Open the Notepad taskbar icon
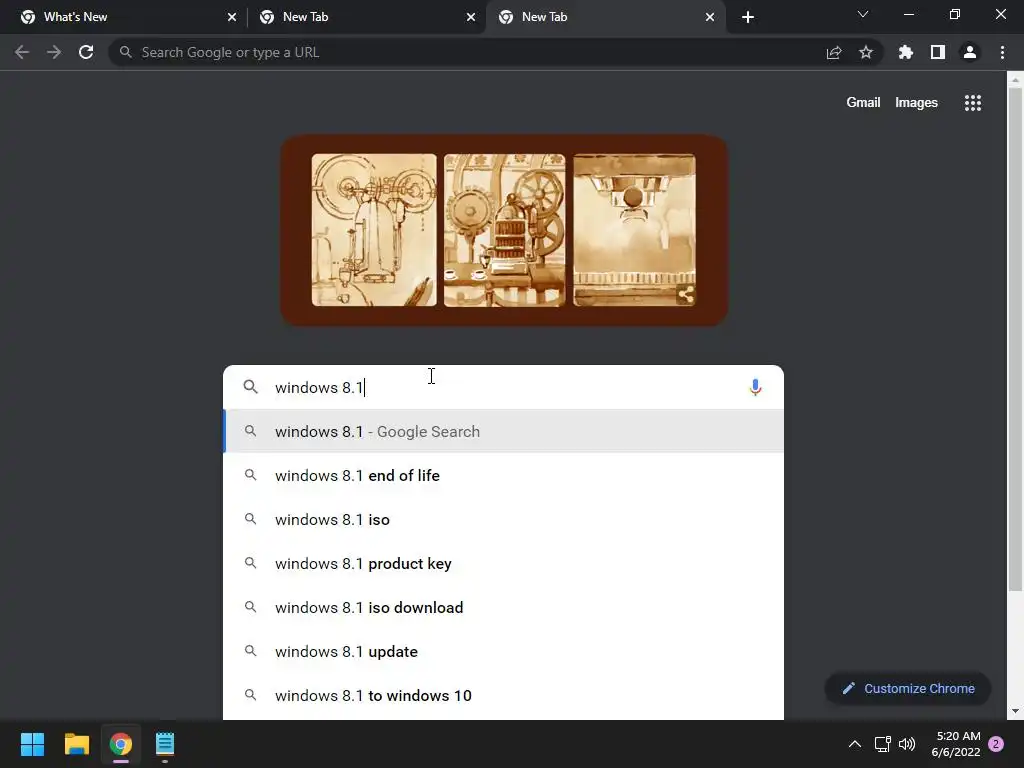Screen dimensions: 1024x768 pos(165,744)
